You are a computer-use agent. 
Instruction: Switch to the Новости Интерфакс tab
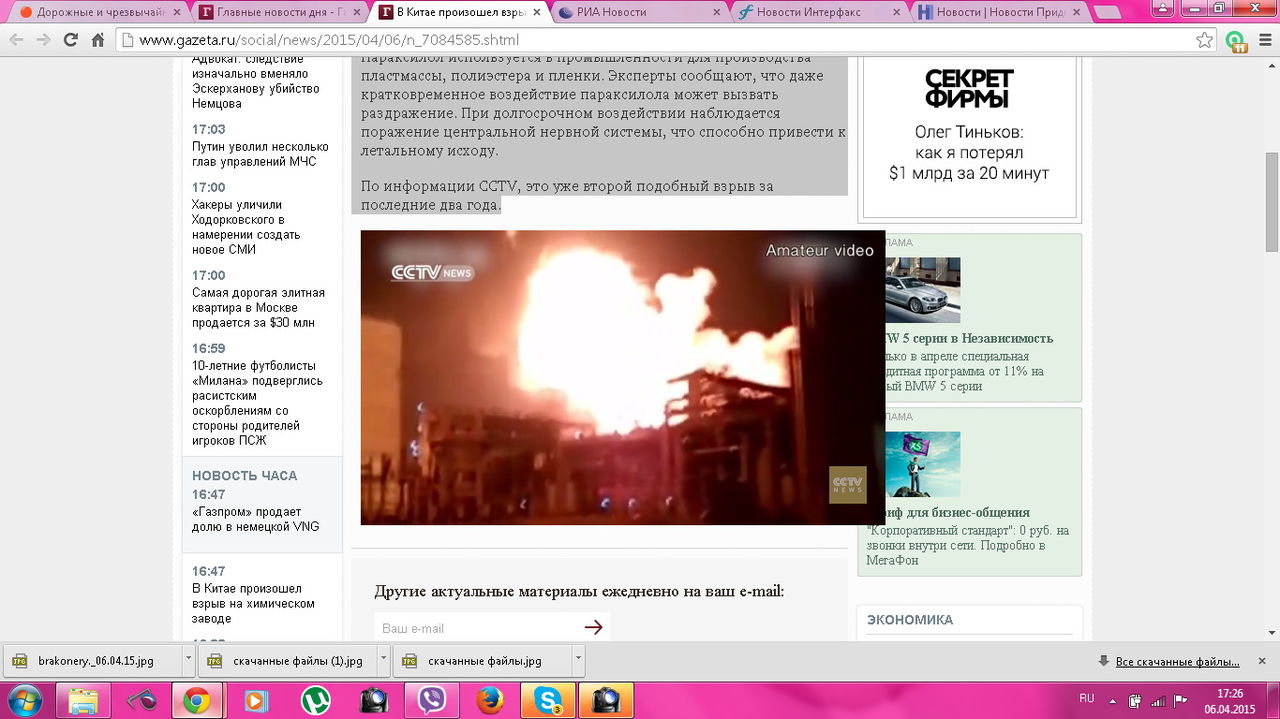(818, 12)
